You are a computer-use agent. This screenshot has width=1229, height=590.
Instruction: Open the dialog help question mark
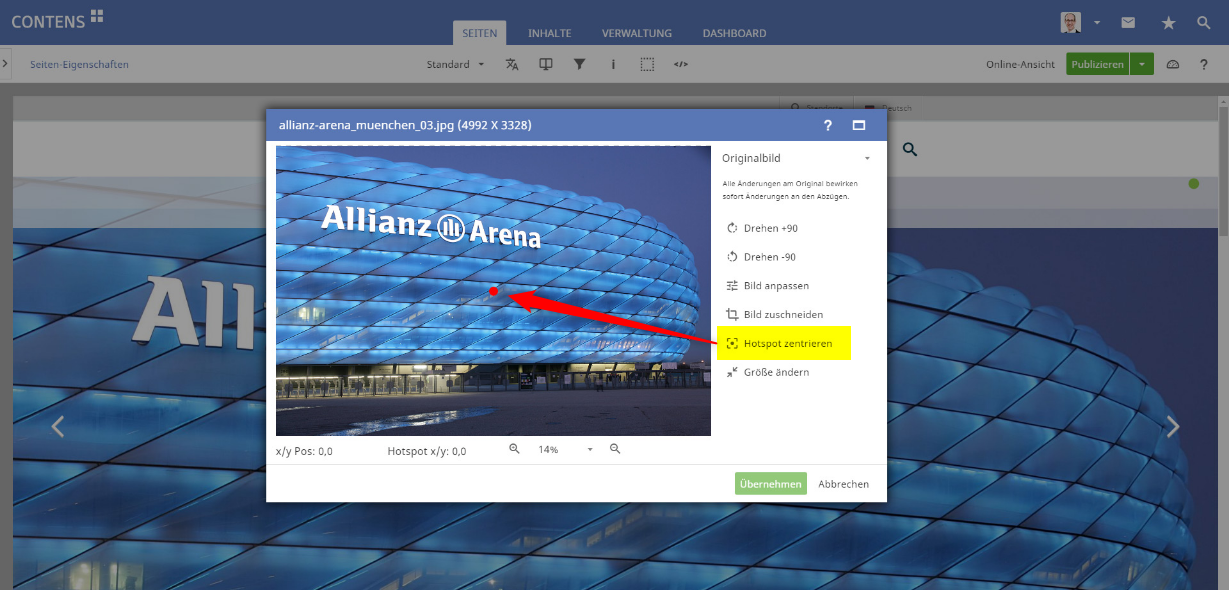tap(827, 126)
